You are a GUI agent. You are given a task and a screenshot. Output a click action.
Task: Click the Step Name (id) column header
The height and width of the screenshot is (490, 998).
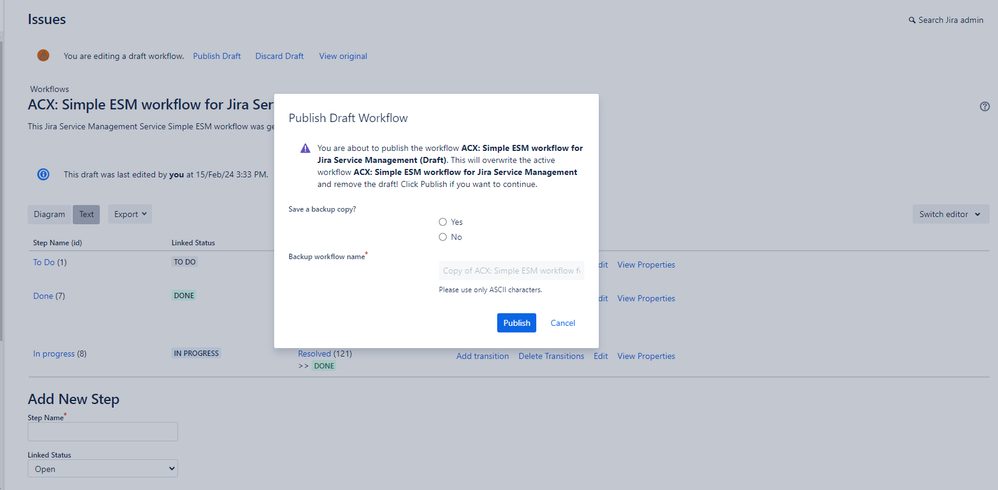[x=57, y=243]
